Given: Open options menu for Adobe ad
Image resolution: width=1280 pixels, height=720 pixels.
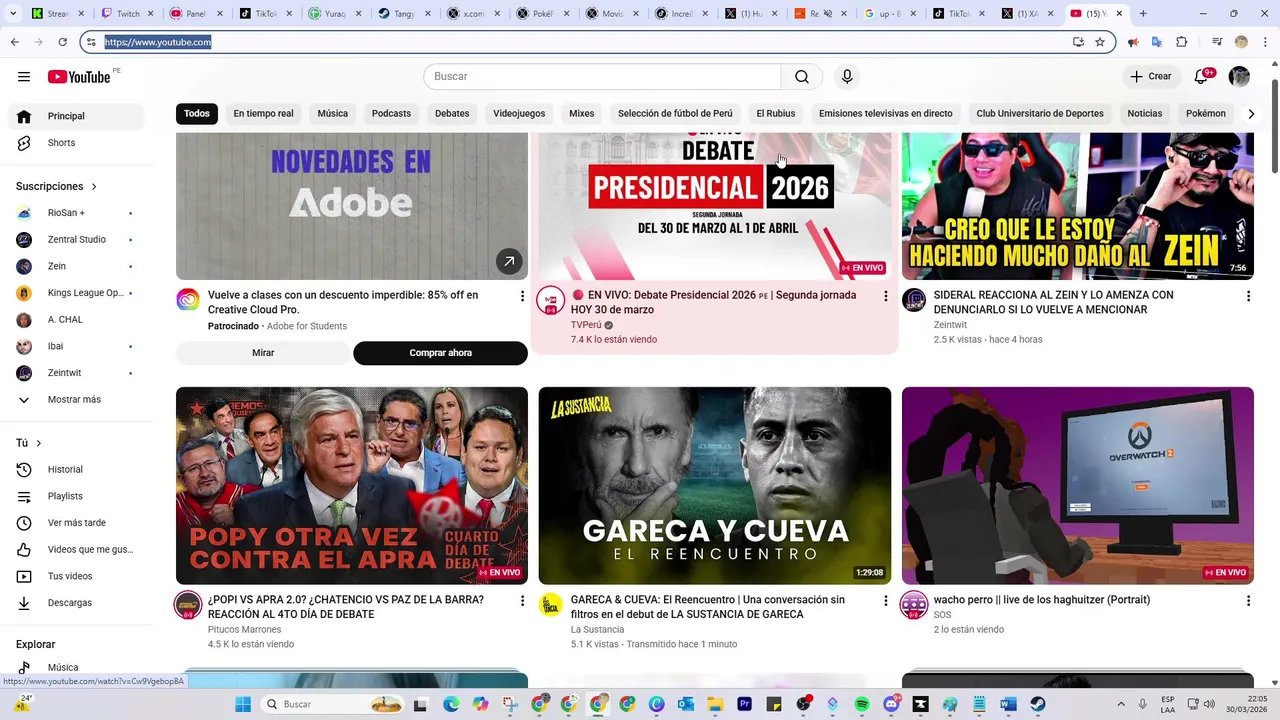Looking at the screenshot, I should [522, 296].
